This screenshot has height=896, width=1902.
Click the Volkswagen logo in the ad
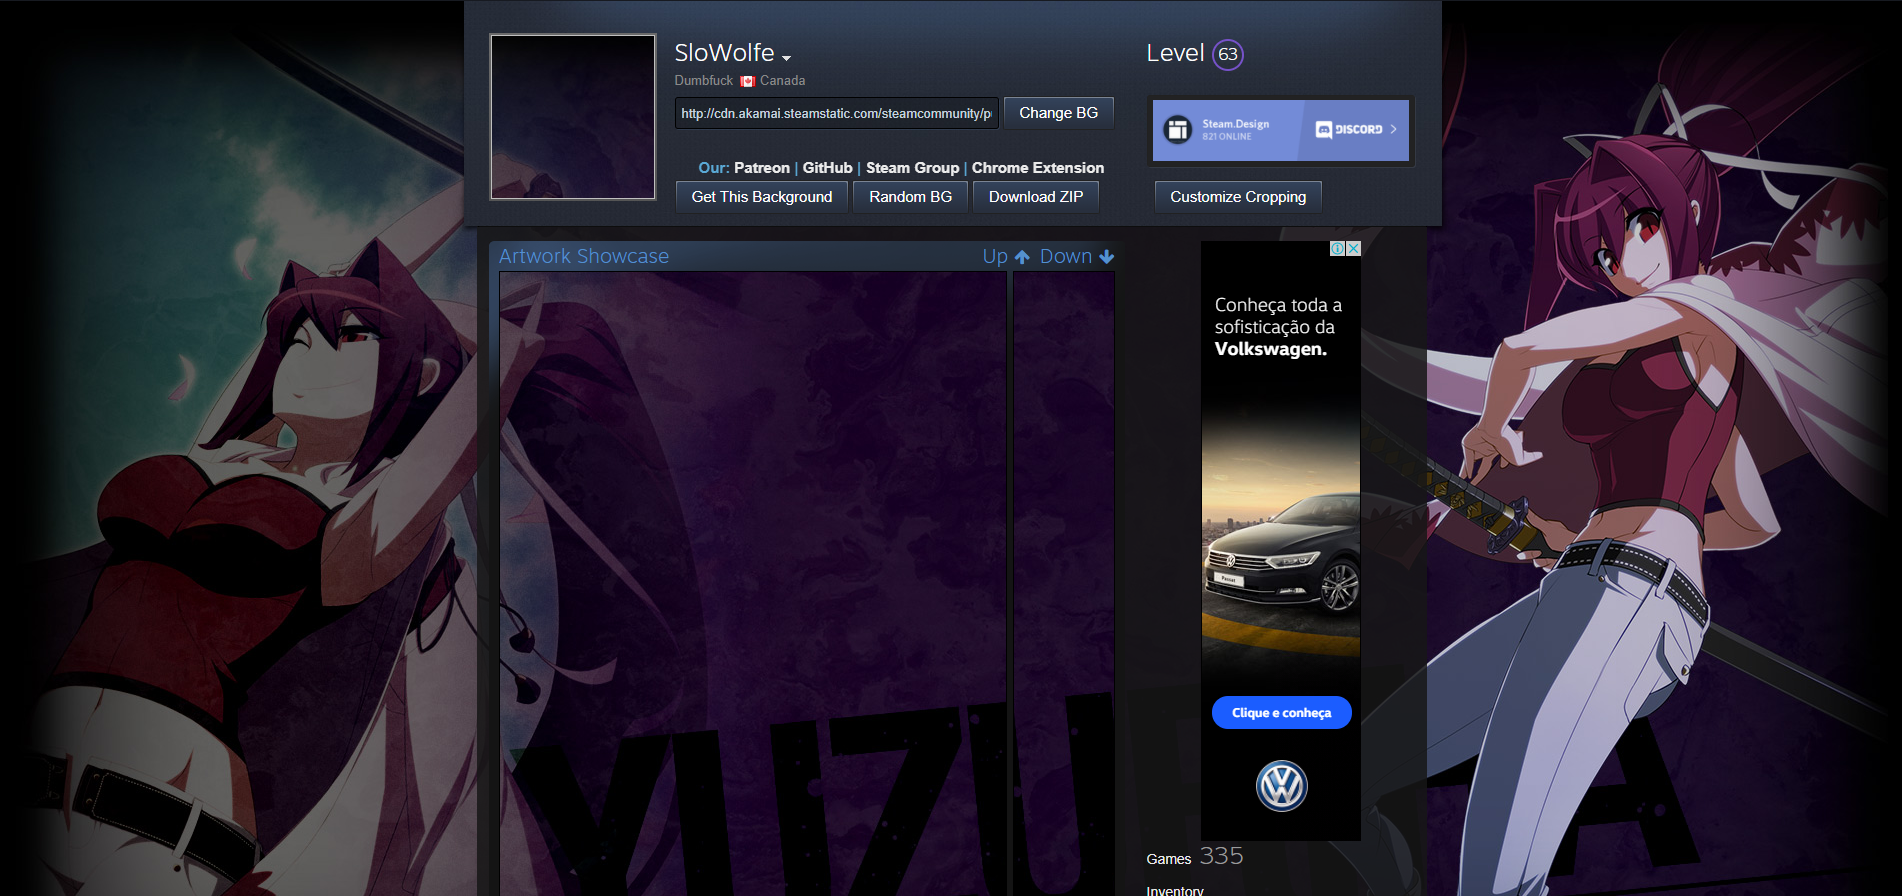pyautogui.click(x=1281, y=786)
